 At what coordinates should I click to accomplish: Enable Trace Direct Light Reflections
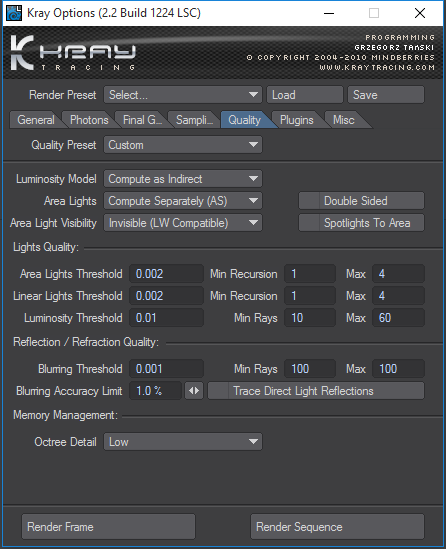[x=316, y=391]
